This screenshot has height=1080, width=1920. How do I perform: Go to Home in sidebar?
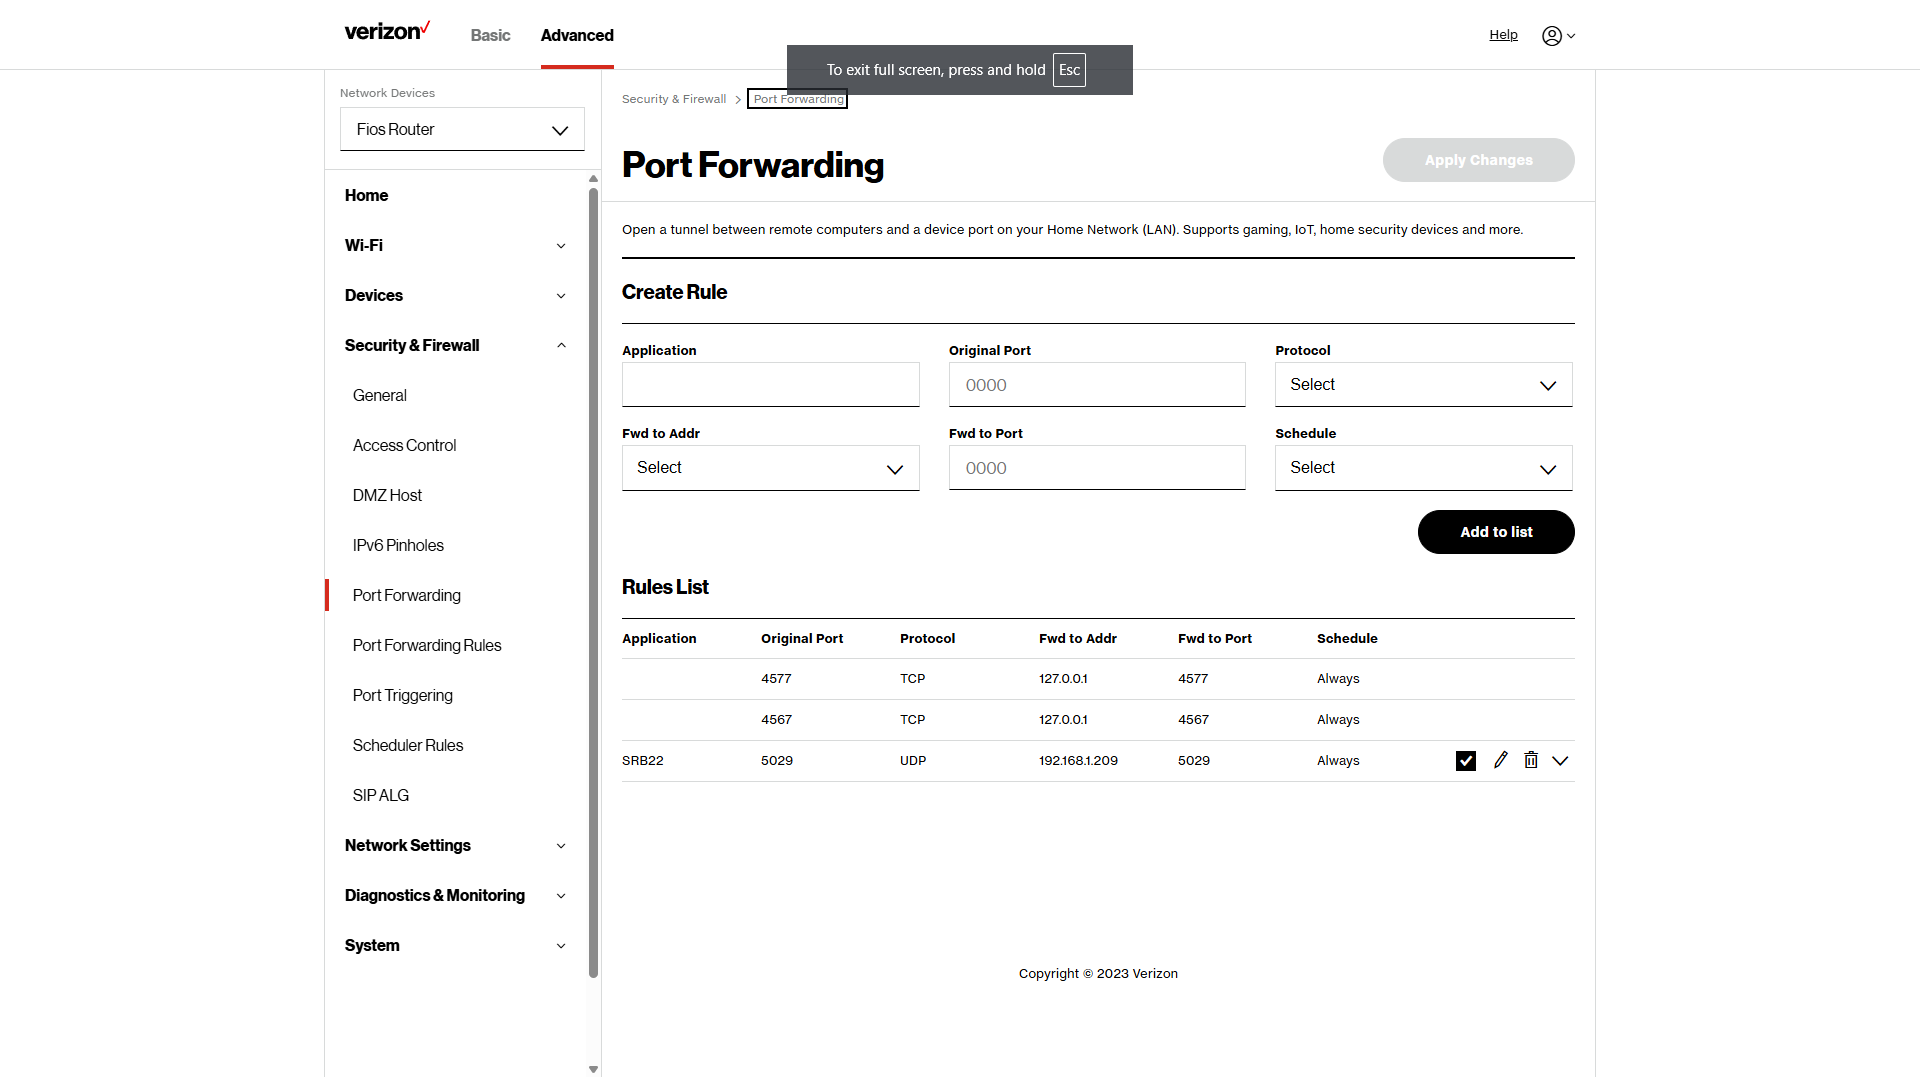pyautogui.click(x=366, y=195)
